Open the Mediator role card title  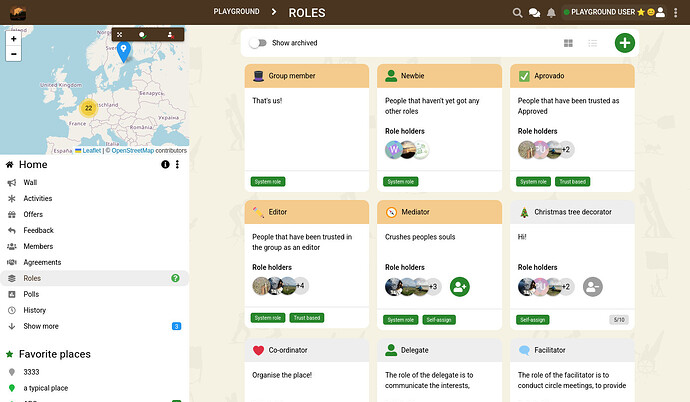click(415, 212)
